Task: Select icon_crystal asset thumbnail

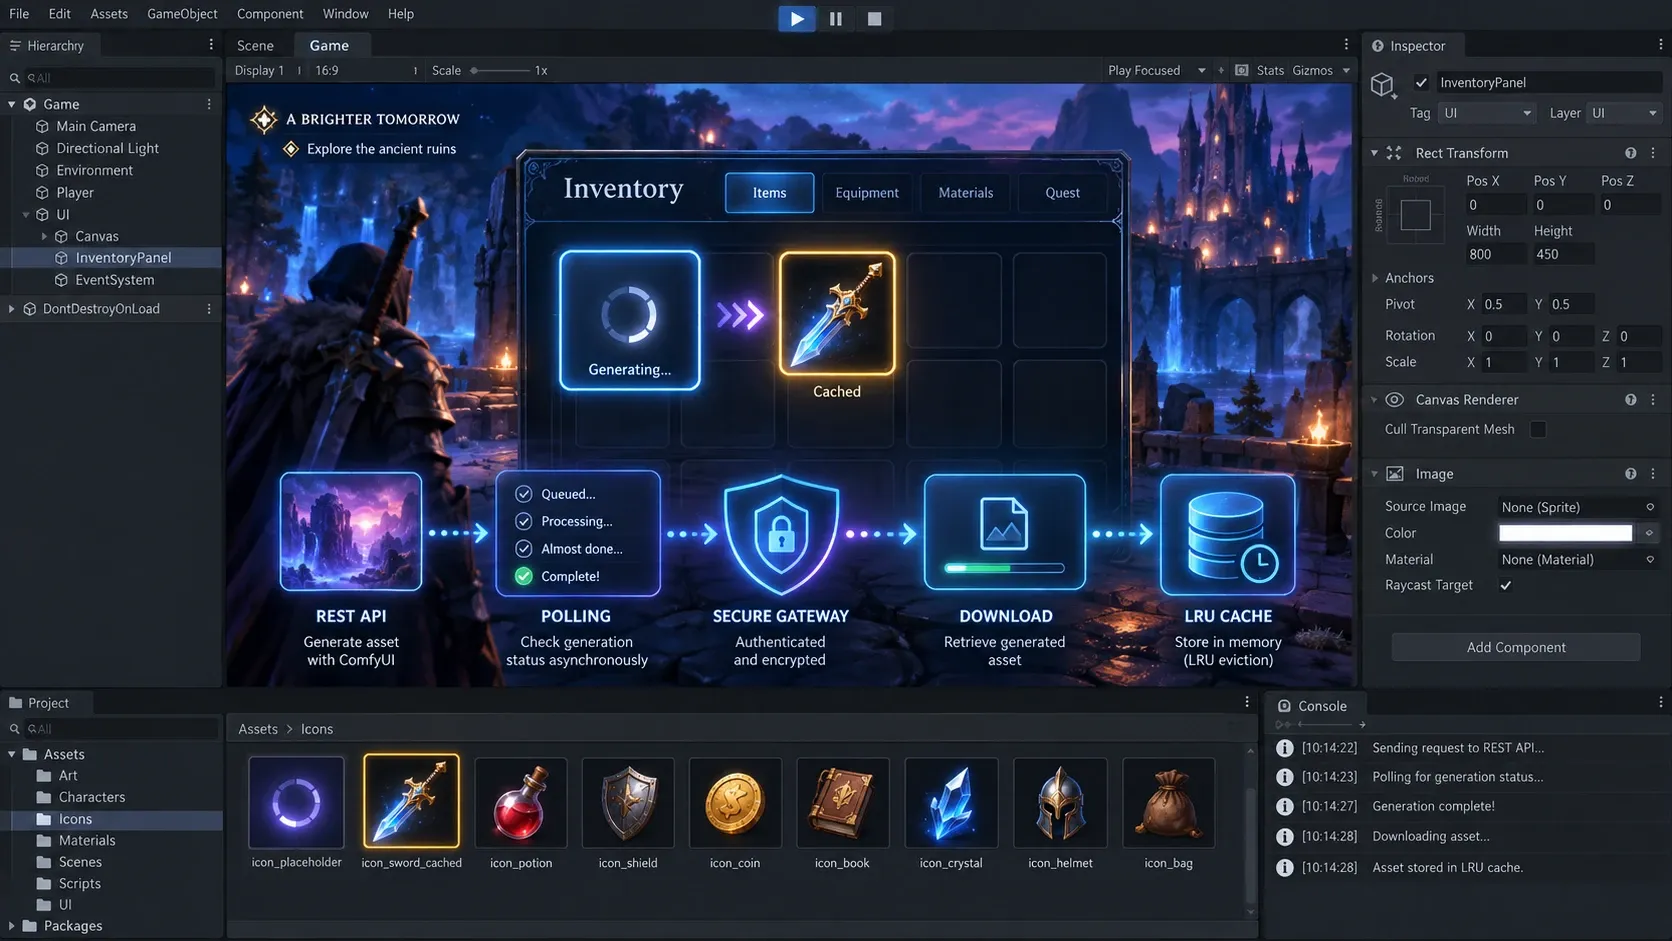Action: tap(951, 802)
